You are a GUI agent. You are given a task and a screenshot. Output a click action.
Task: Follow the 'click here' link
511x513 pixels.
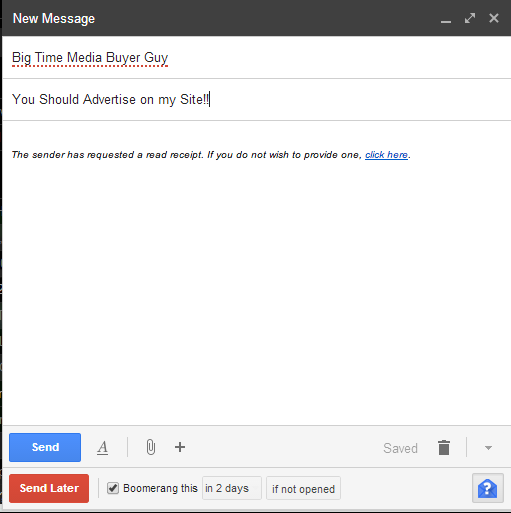[x=386, y=155]
